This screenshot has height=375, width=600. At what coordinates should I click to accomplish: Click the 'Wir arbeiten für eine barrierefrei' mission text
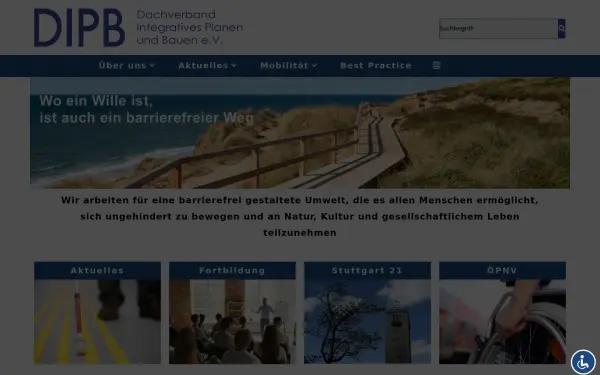pos(300,217)
